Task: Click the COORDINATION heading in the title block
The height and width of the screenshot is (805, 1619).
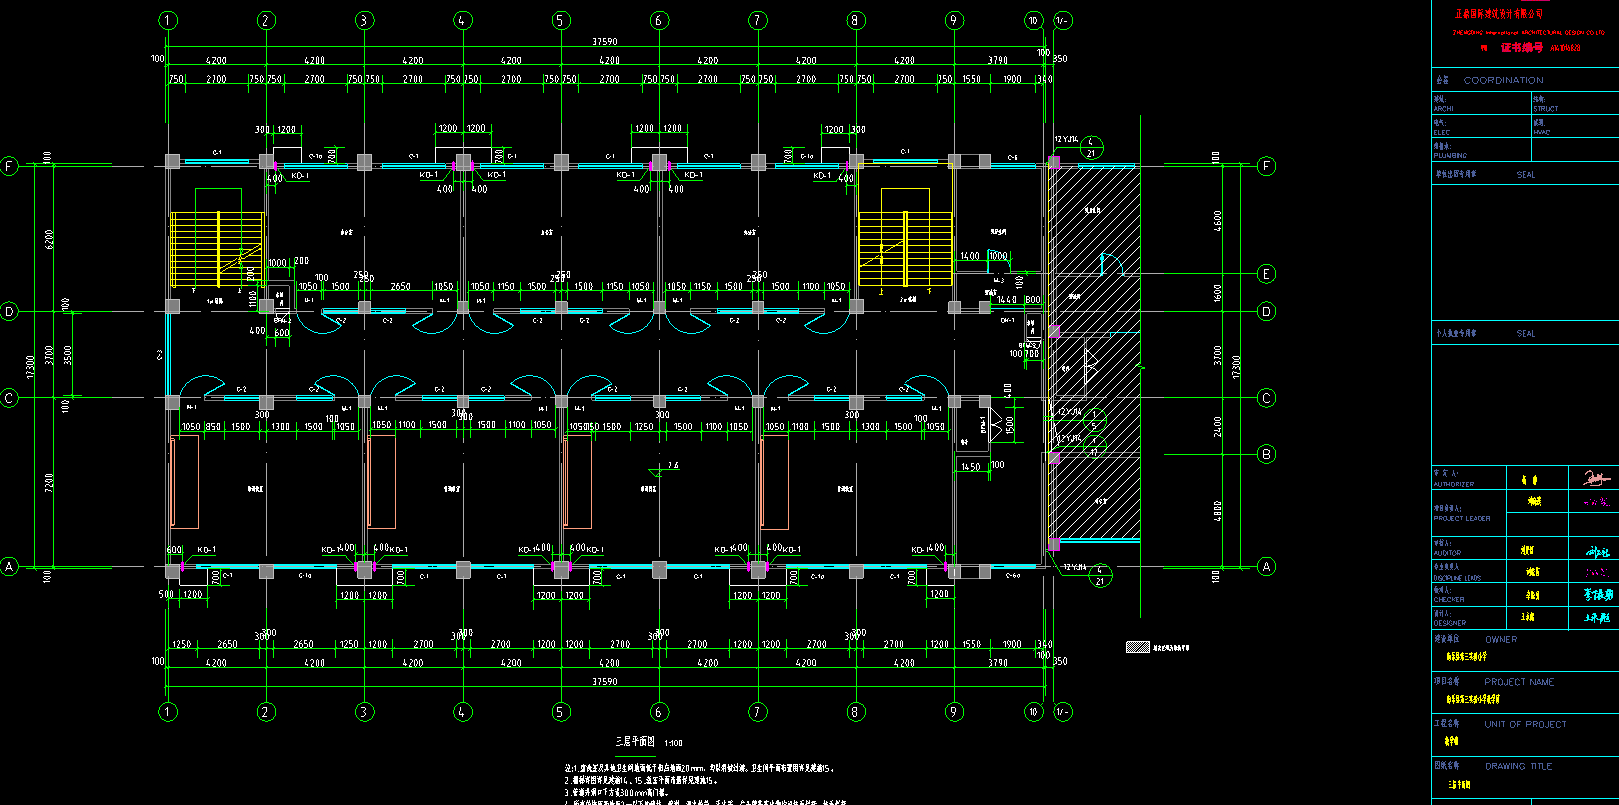Action: [x=1503, y=80]
